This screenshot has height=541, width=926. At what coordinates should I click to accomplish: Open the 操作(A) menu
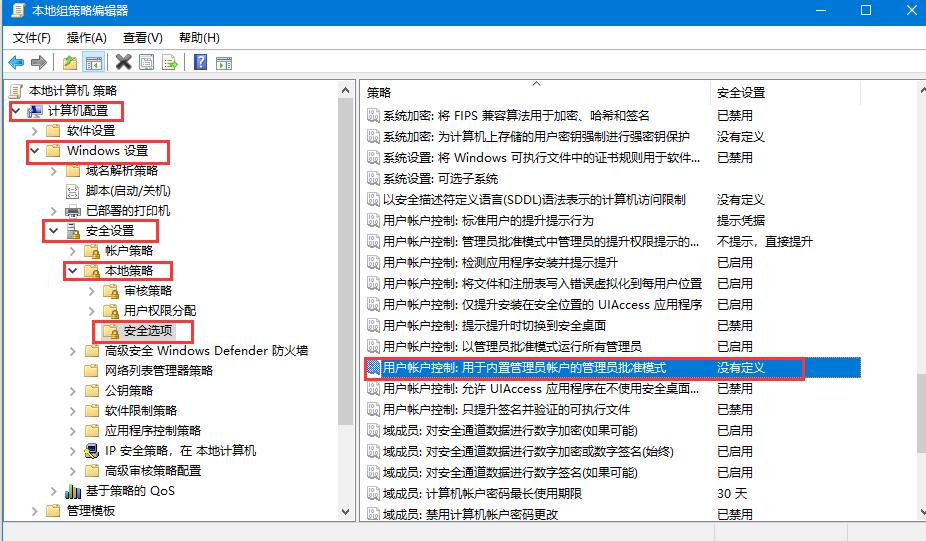(x=86, y=37)
